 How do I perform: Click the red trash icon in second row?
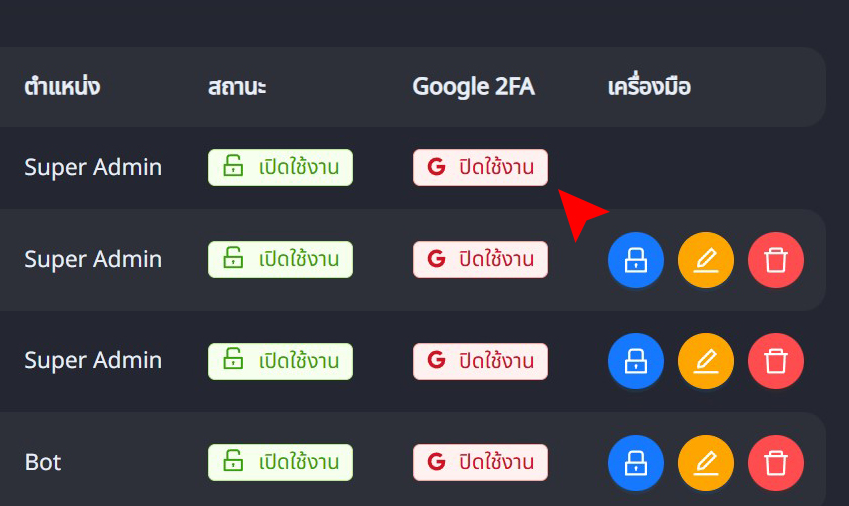[775, 260]
